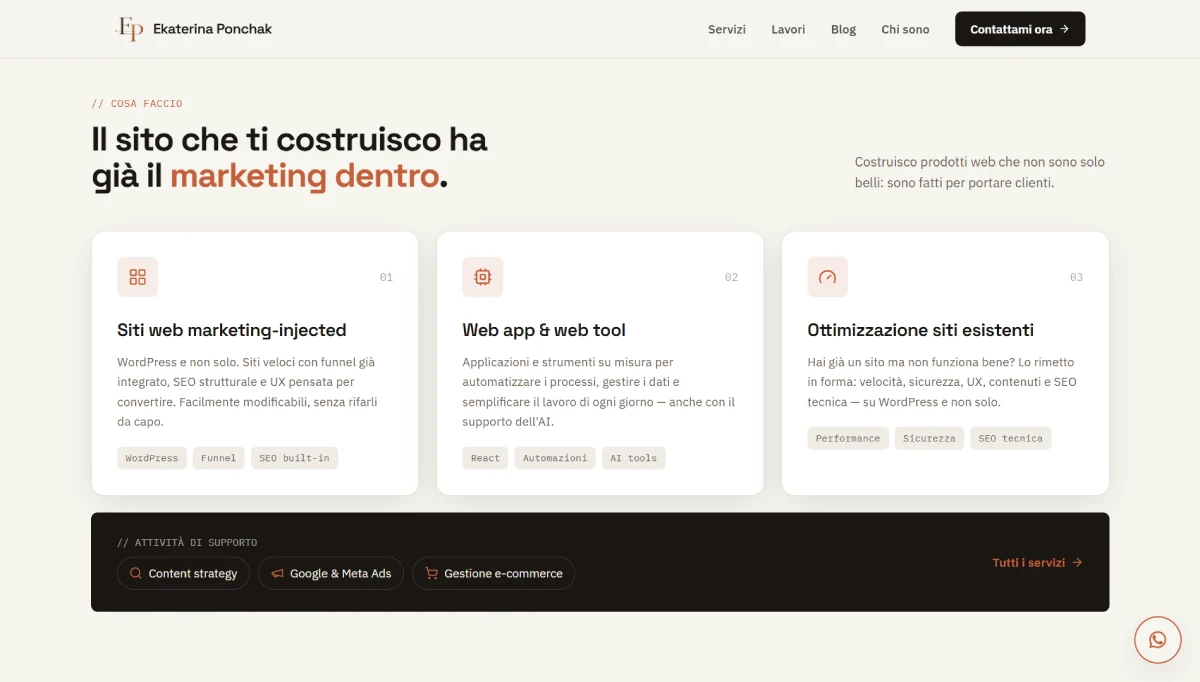Click the // ATTIVITÀ DI SUPPORTO label
1200x682 pixels.
click(187, 542)
